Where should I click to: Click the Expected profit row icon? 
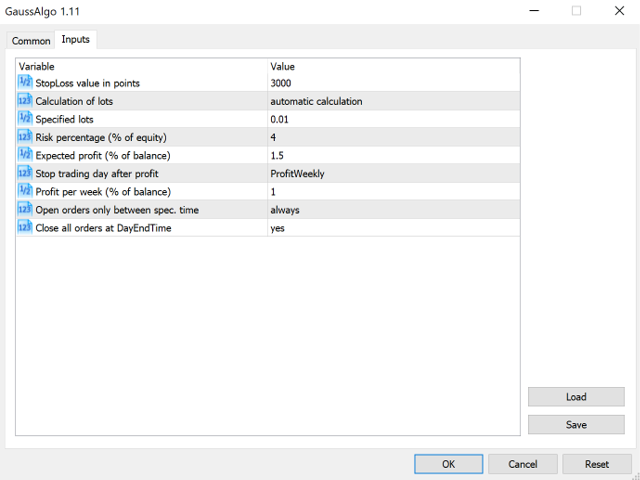(25, 155)
